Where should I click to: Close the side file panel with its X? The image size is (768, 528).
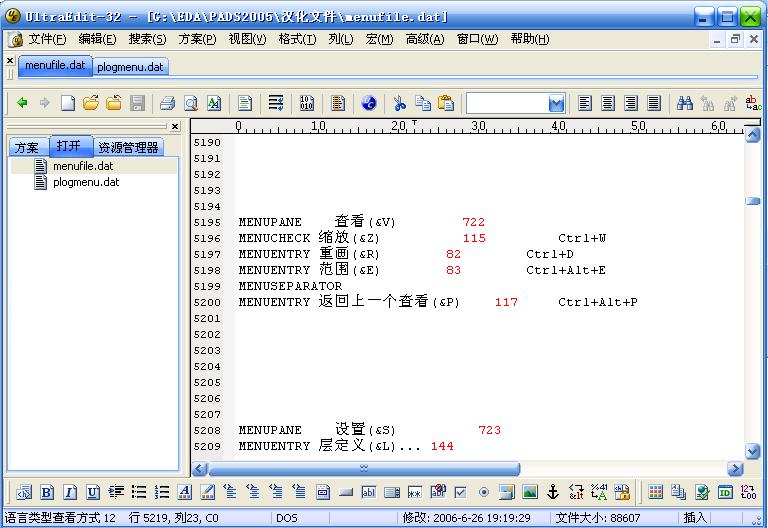coord(175,126)
